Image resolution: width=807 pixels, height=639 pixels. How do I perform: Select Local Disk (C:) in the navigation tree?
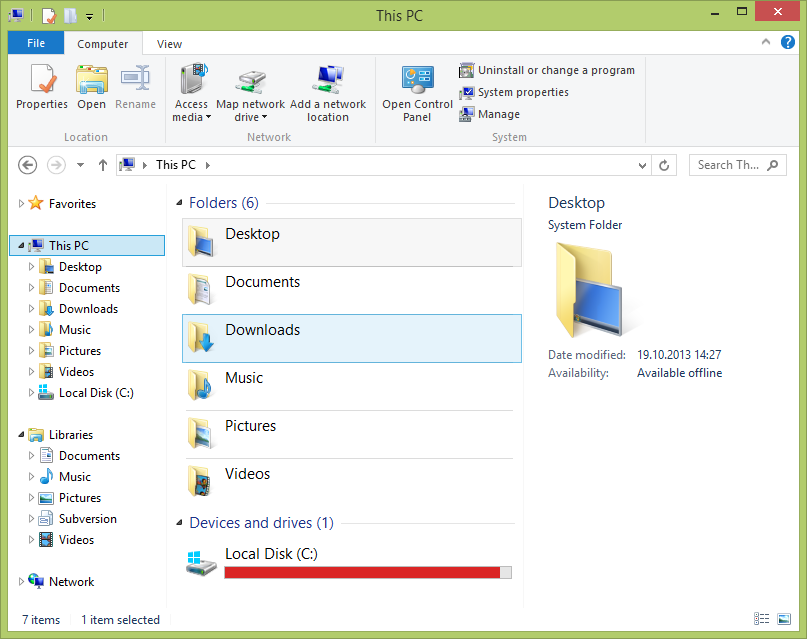click(x=86, y=393)
